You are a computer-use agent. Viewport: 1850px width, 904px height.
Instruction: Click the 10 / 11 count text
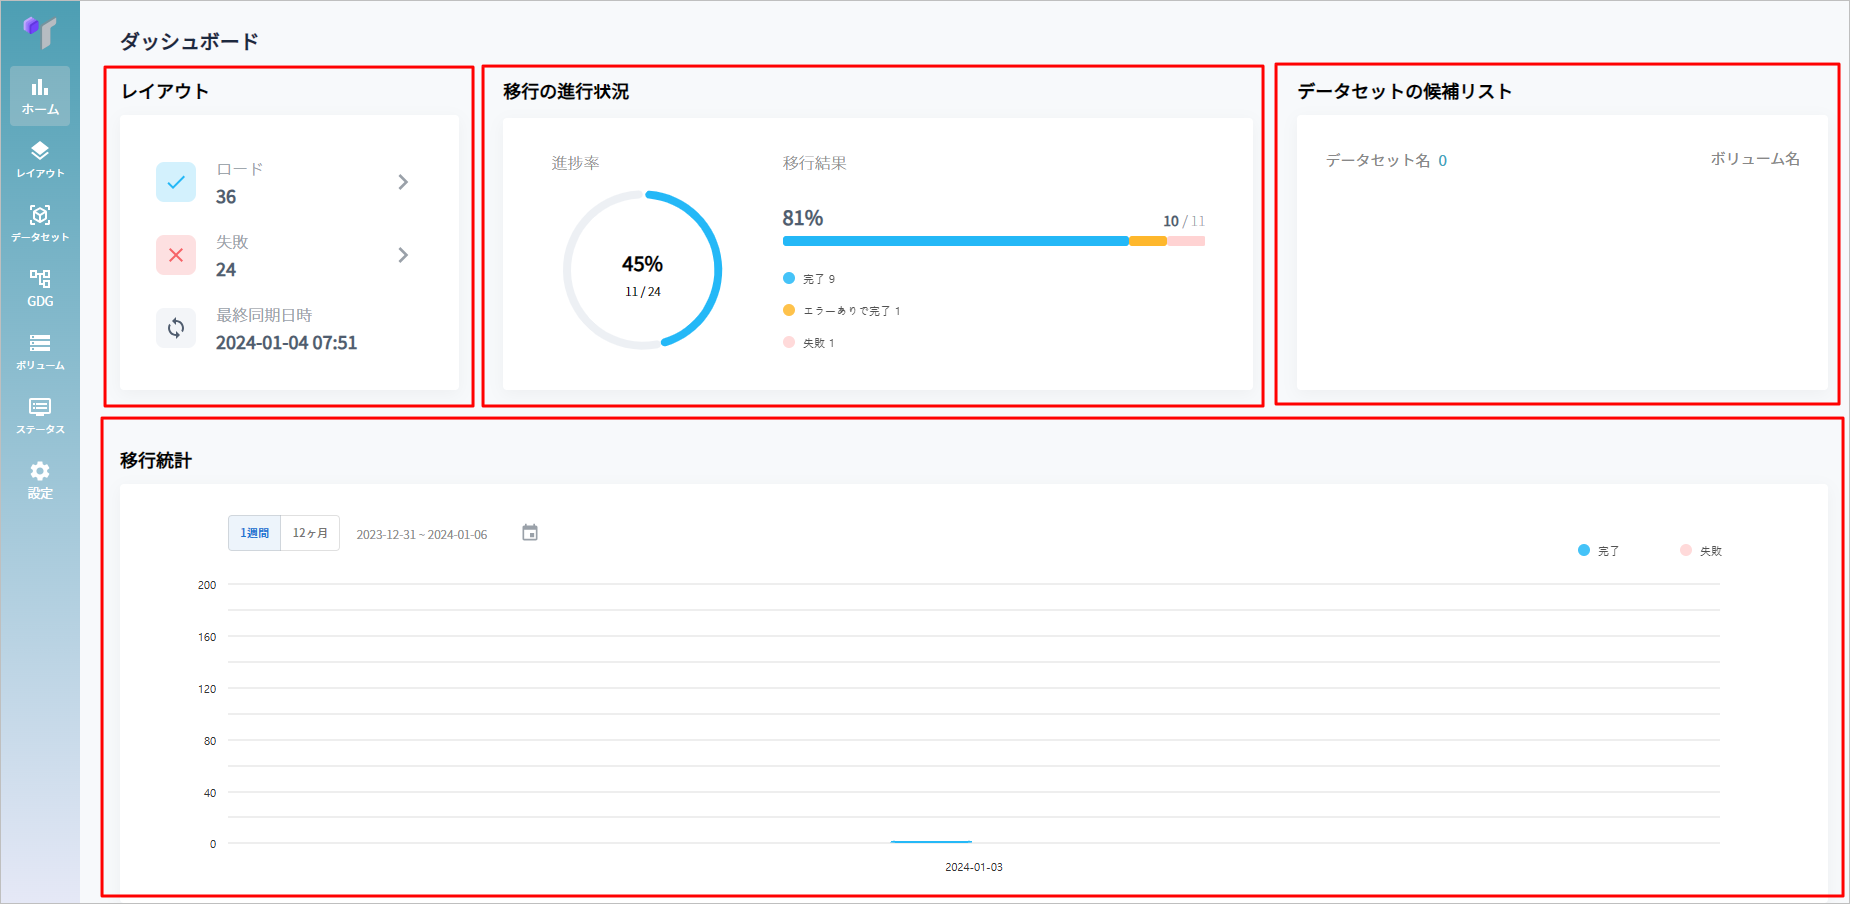pos(1184,221)
